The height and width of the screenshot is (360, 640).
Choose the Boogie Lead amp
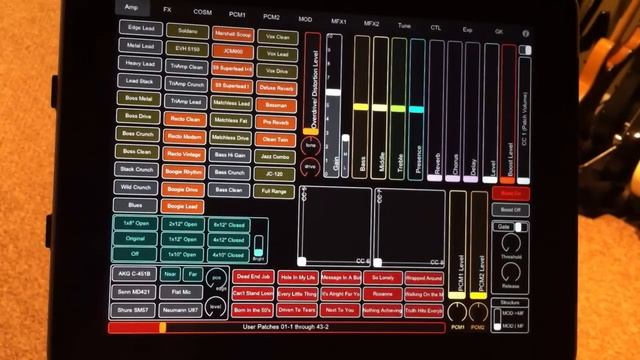click(x=182, y=207)
